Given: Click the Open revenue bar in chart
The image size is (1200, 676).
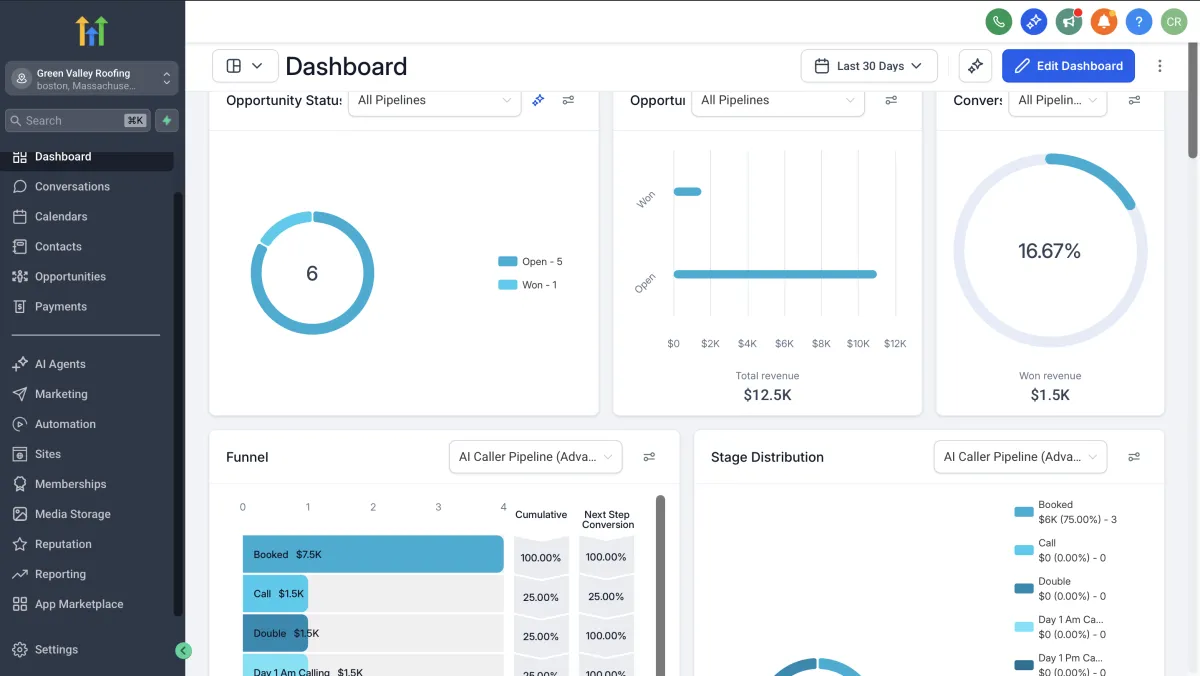Looking at the screenshot, I should tap(775, 274).
